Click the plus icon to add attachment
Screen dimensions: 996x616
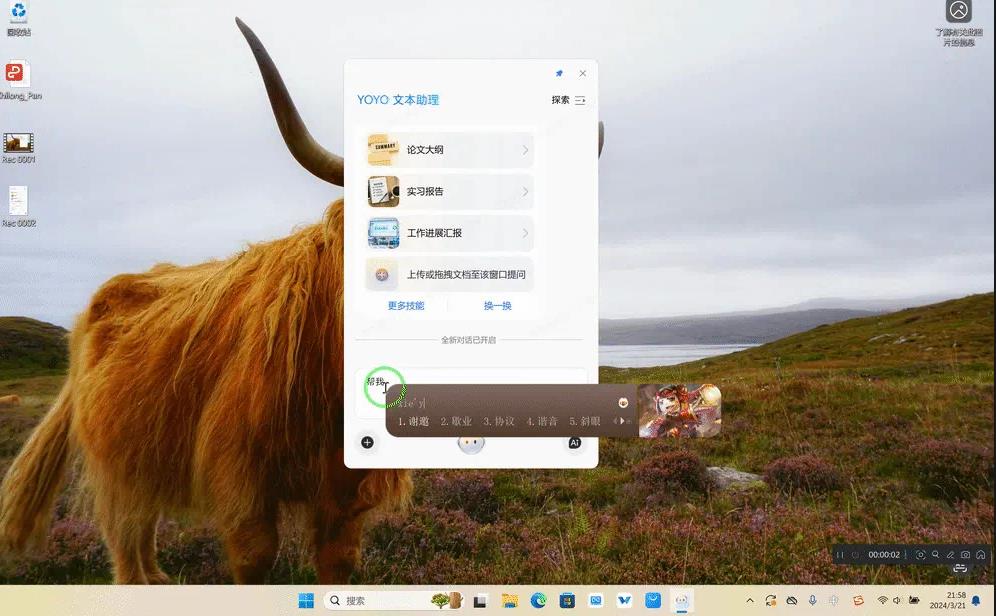coord(367,442)
